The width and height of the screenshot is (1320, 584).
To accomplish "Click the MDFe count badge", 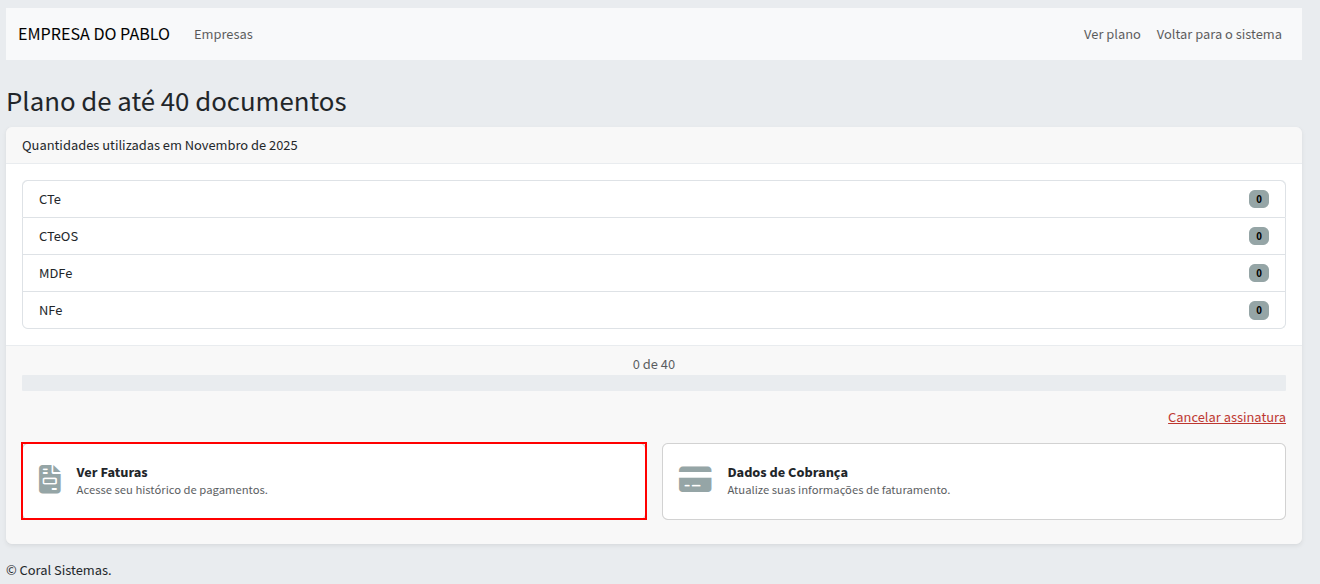I will tap(1258, 273).
